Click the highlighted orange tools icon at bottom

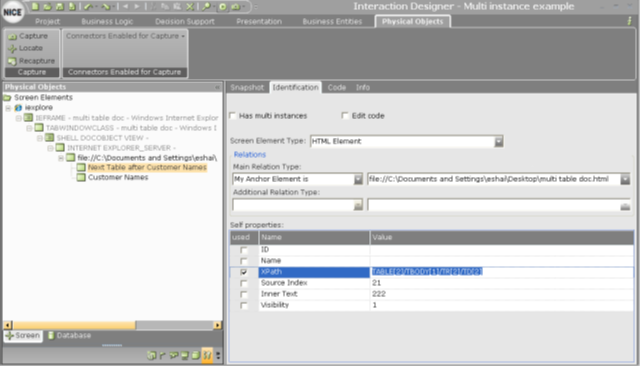point(207,355)
